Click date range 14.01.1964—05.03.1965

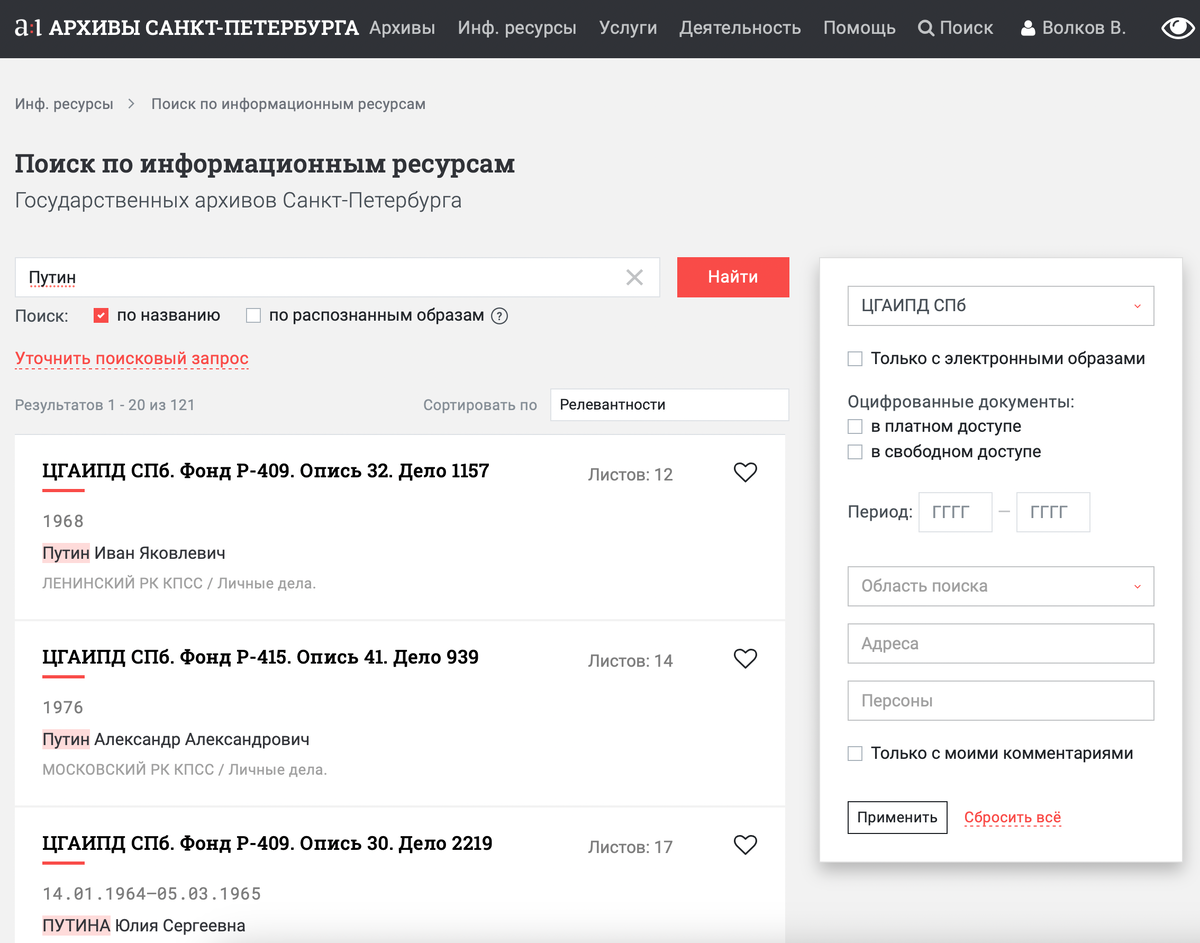(152, 893)
